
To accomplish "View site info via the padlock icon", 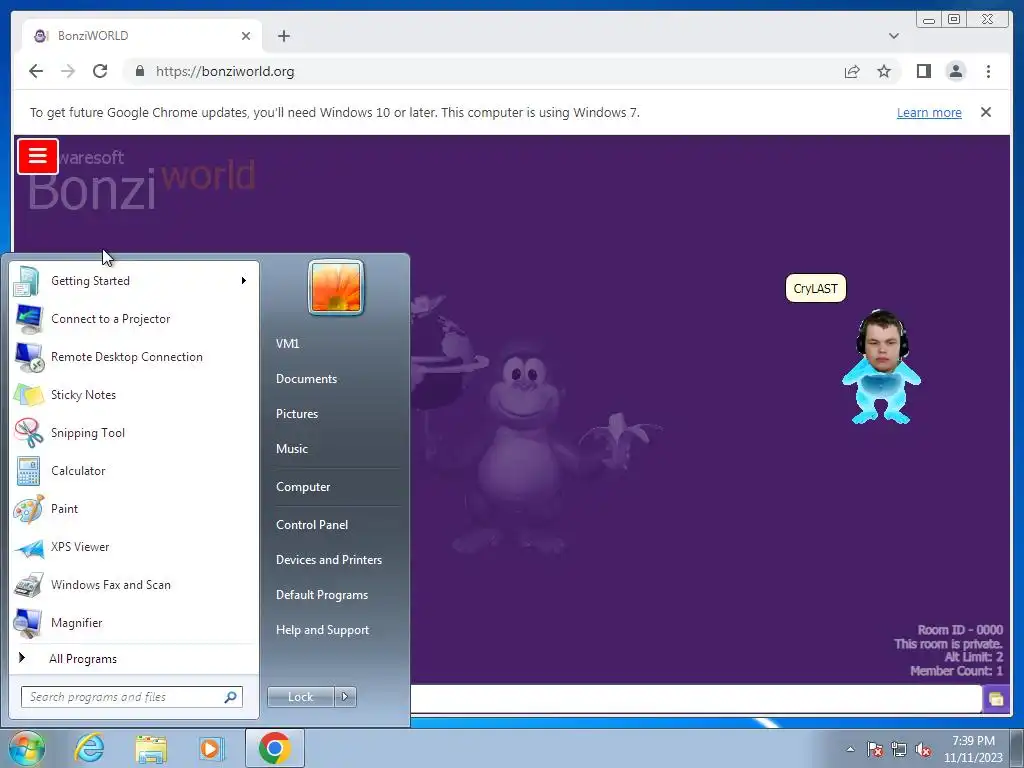I will tap(139, 71).
